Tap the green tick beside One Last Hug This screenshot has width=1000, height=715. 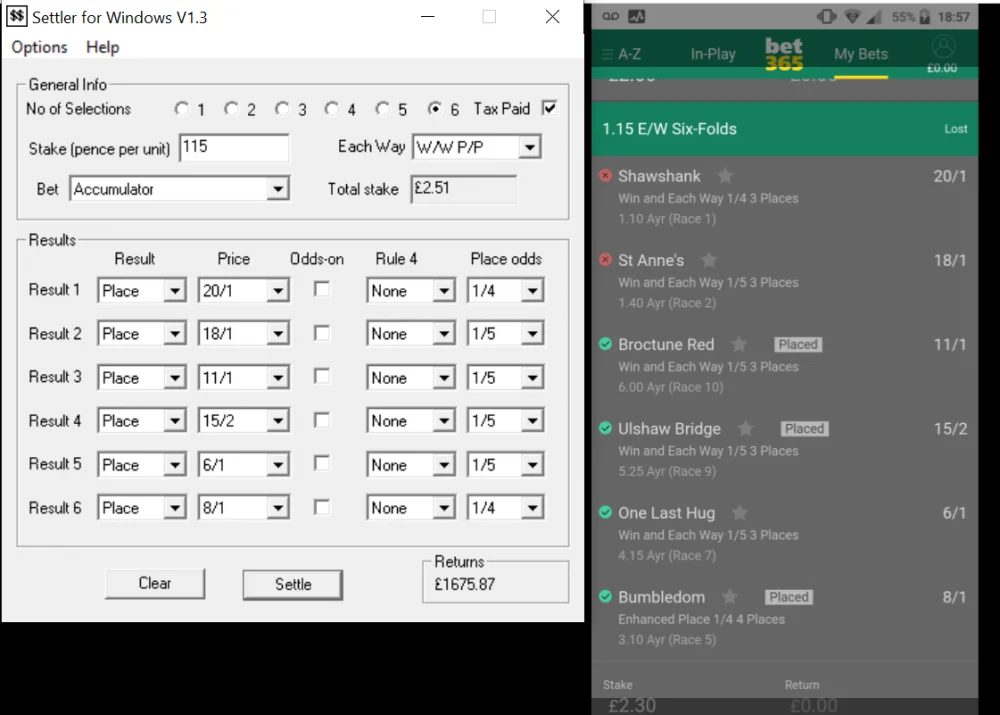click(x=605, y=512)
